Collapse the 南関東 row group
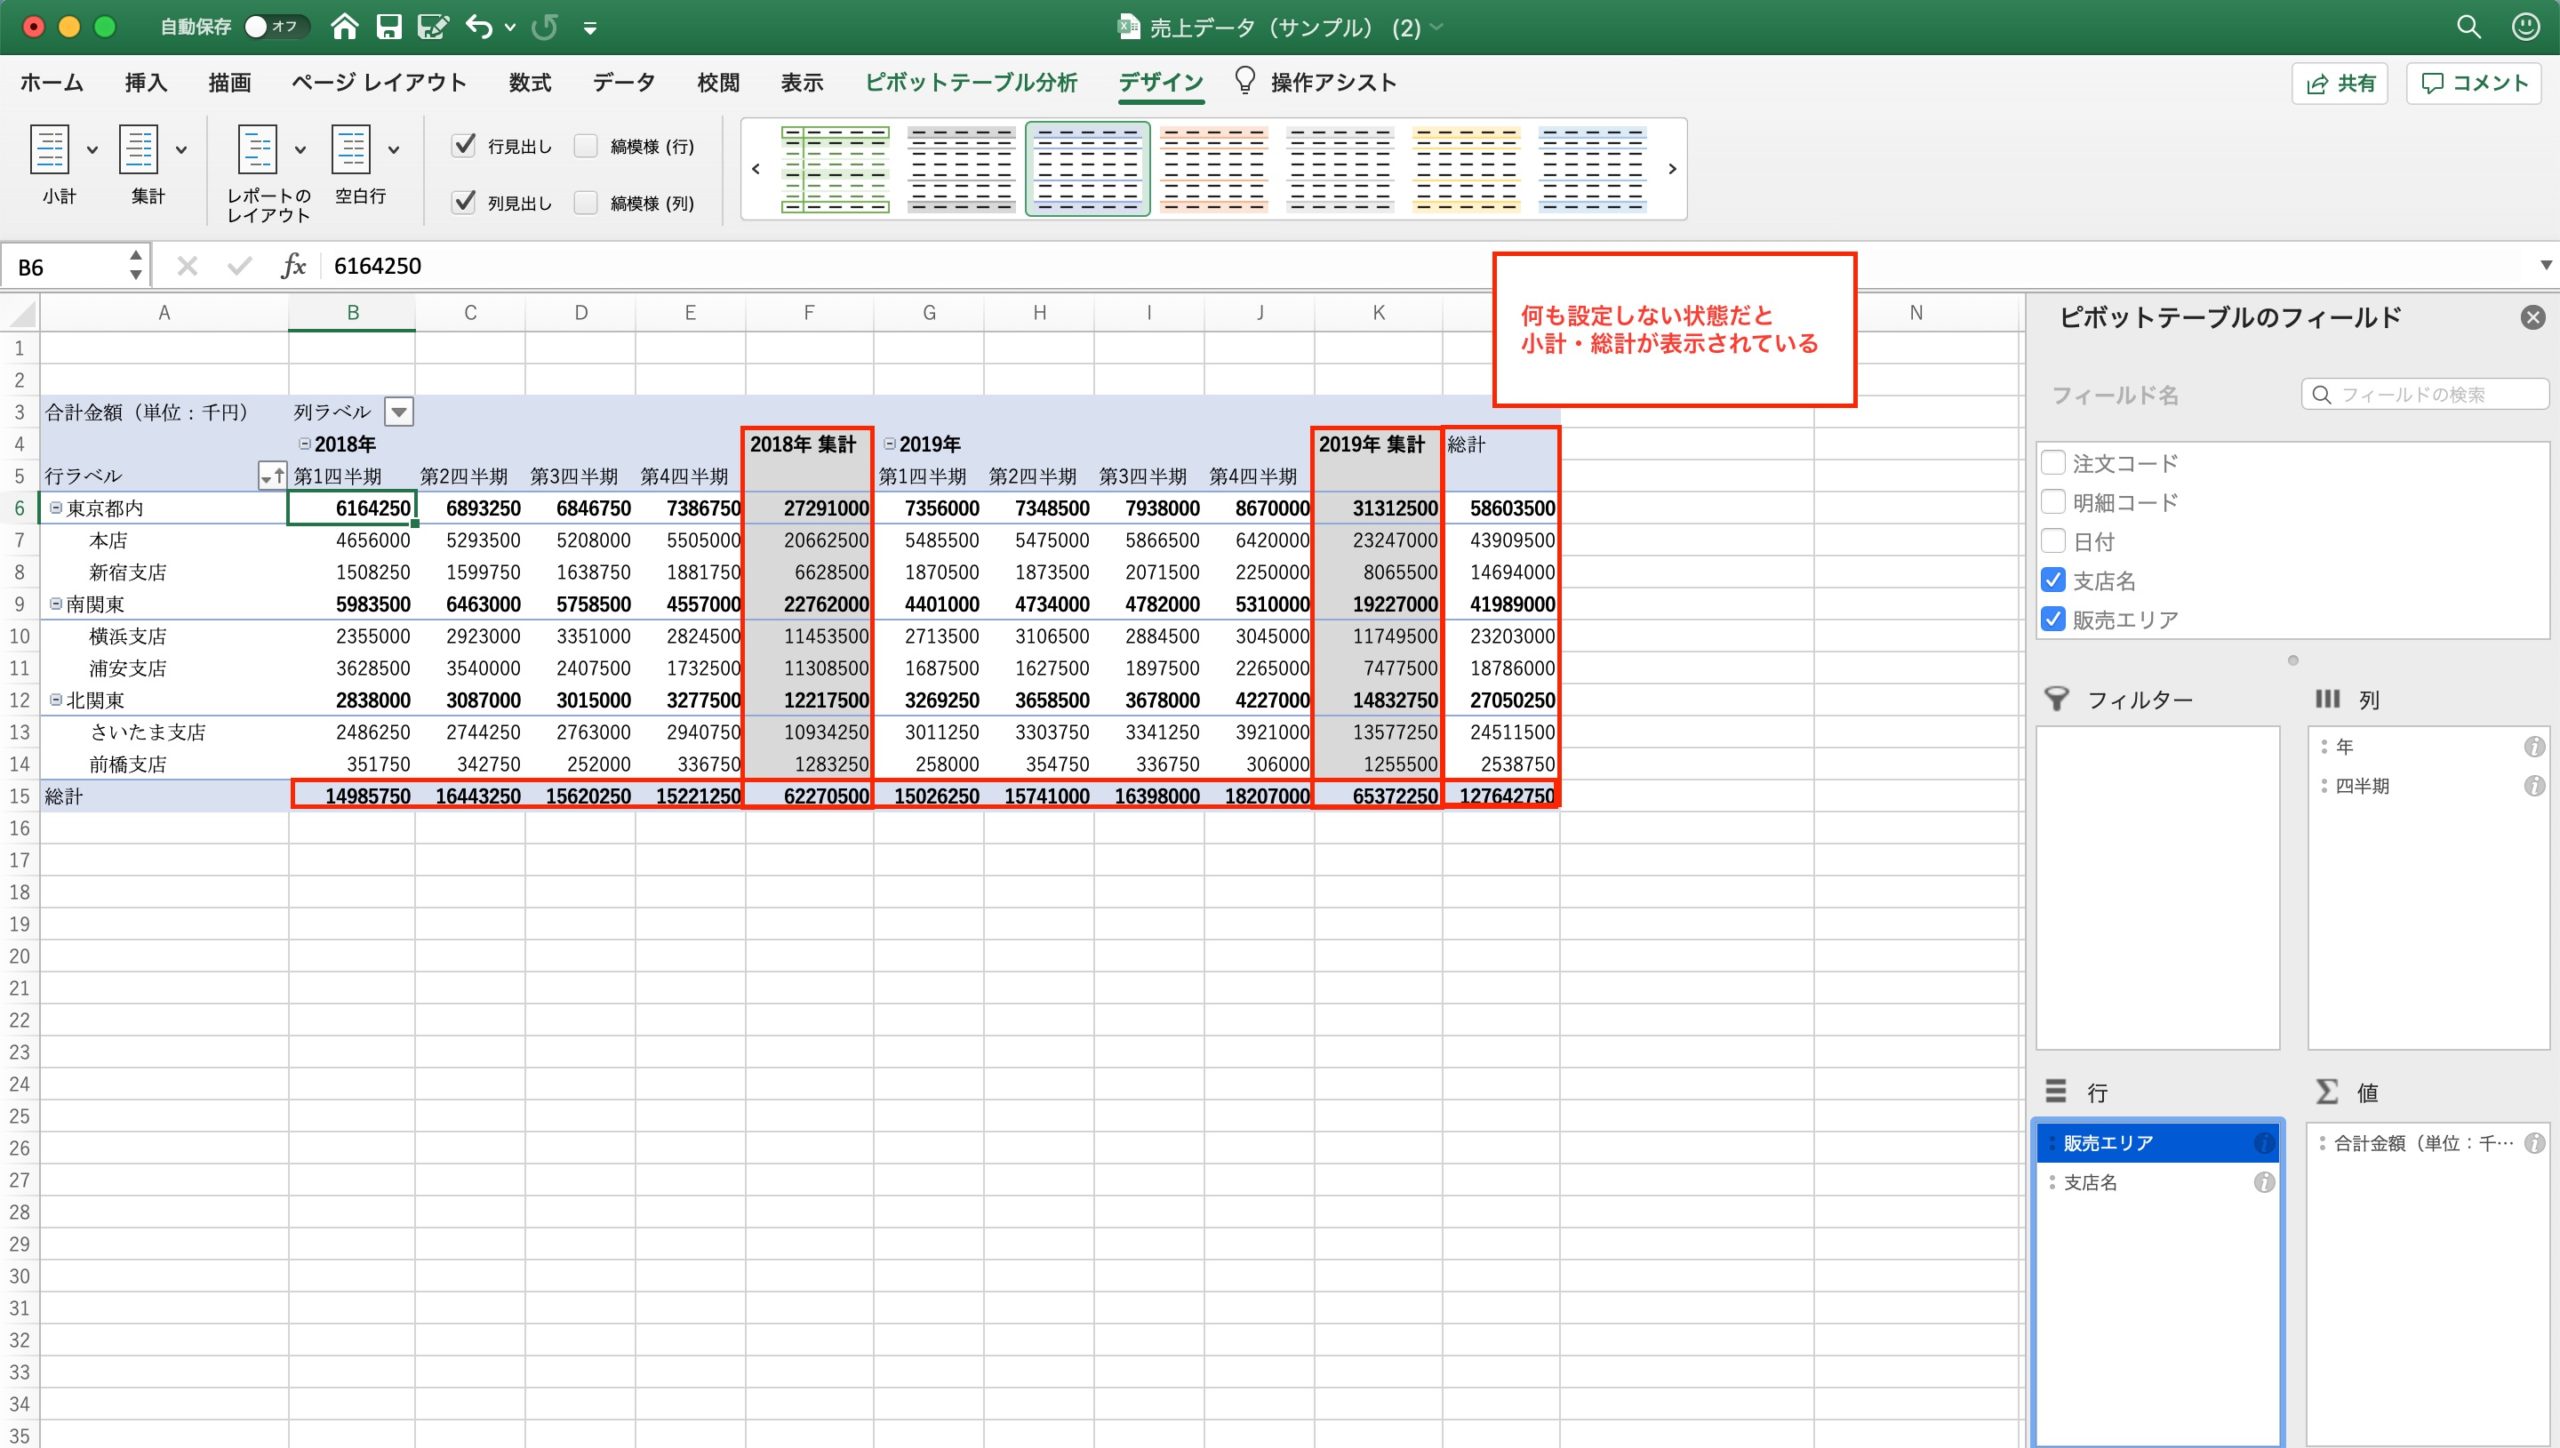2560x1448 pixels. pos(56,604)
